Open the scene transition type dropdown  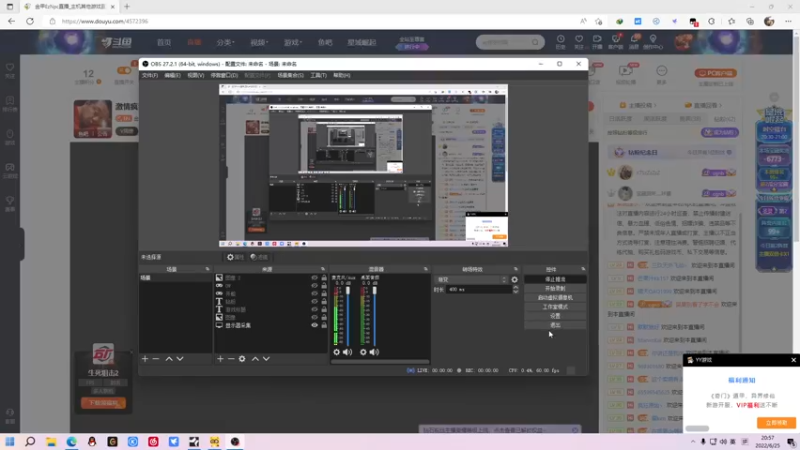coord(471,280)
